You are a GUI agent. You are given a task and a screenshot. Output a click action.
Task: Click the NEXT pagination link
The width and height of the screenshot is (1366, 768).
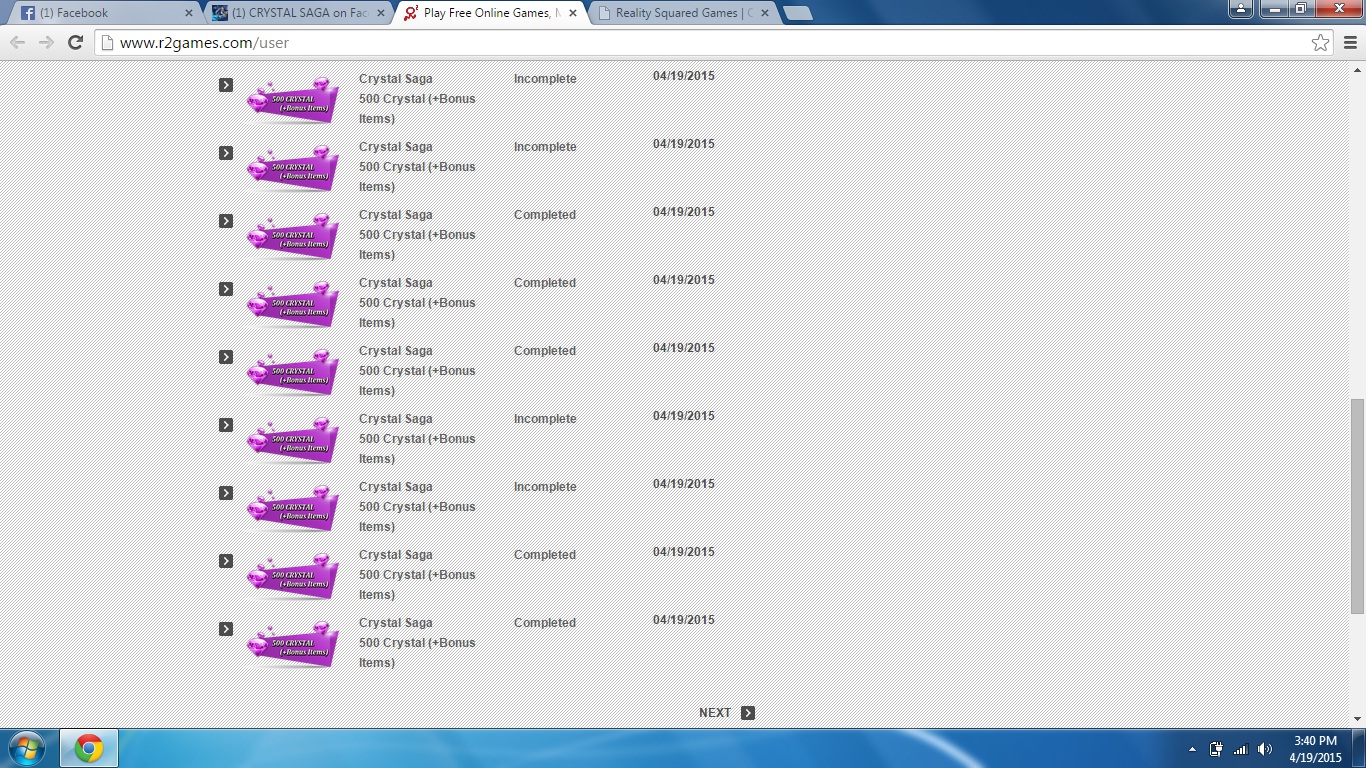click(715, 713)
